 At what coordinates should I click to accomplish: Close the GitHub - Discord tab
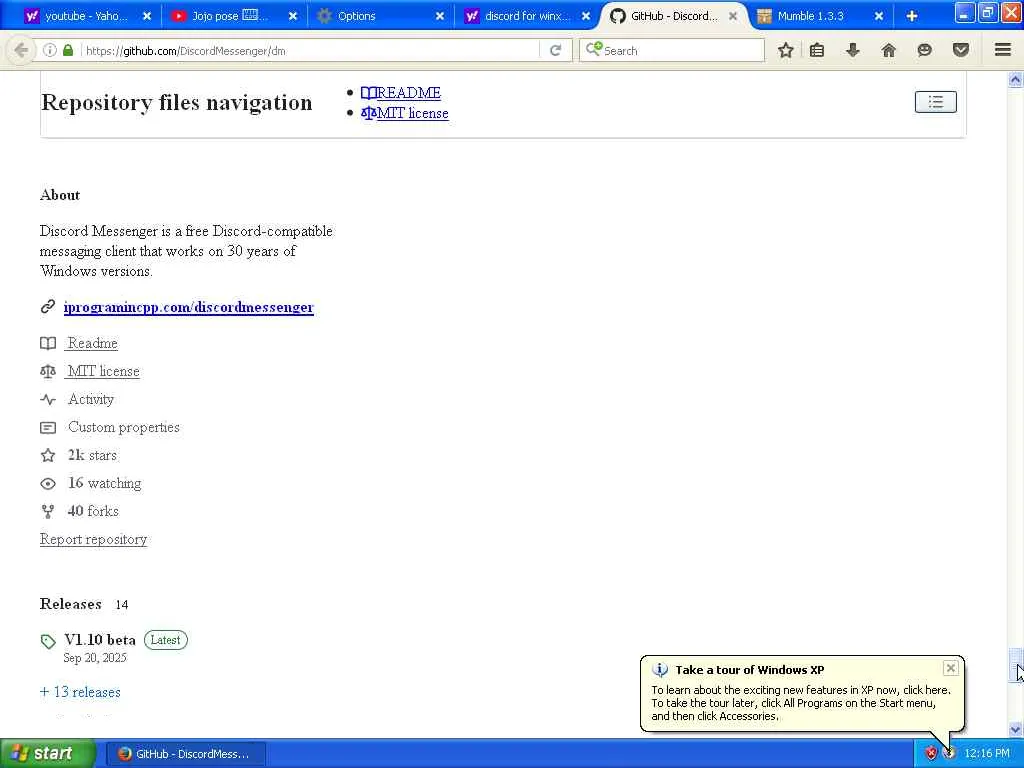coord(733,16)
